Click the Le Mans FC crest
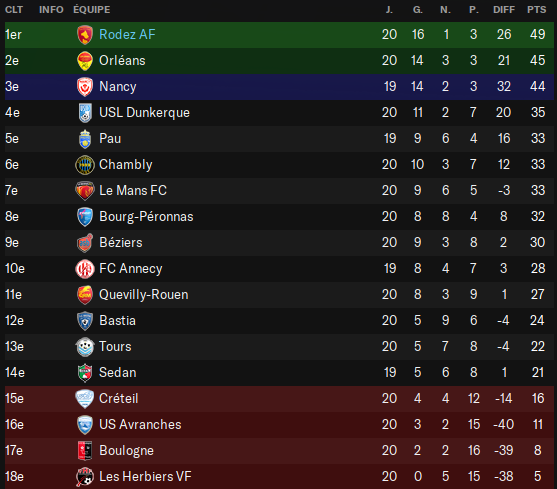The width and height of the screenshot is (557, 489). [x=85, y=191]
